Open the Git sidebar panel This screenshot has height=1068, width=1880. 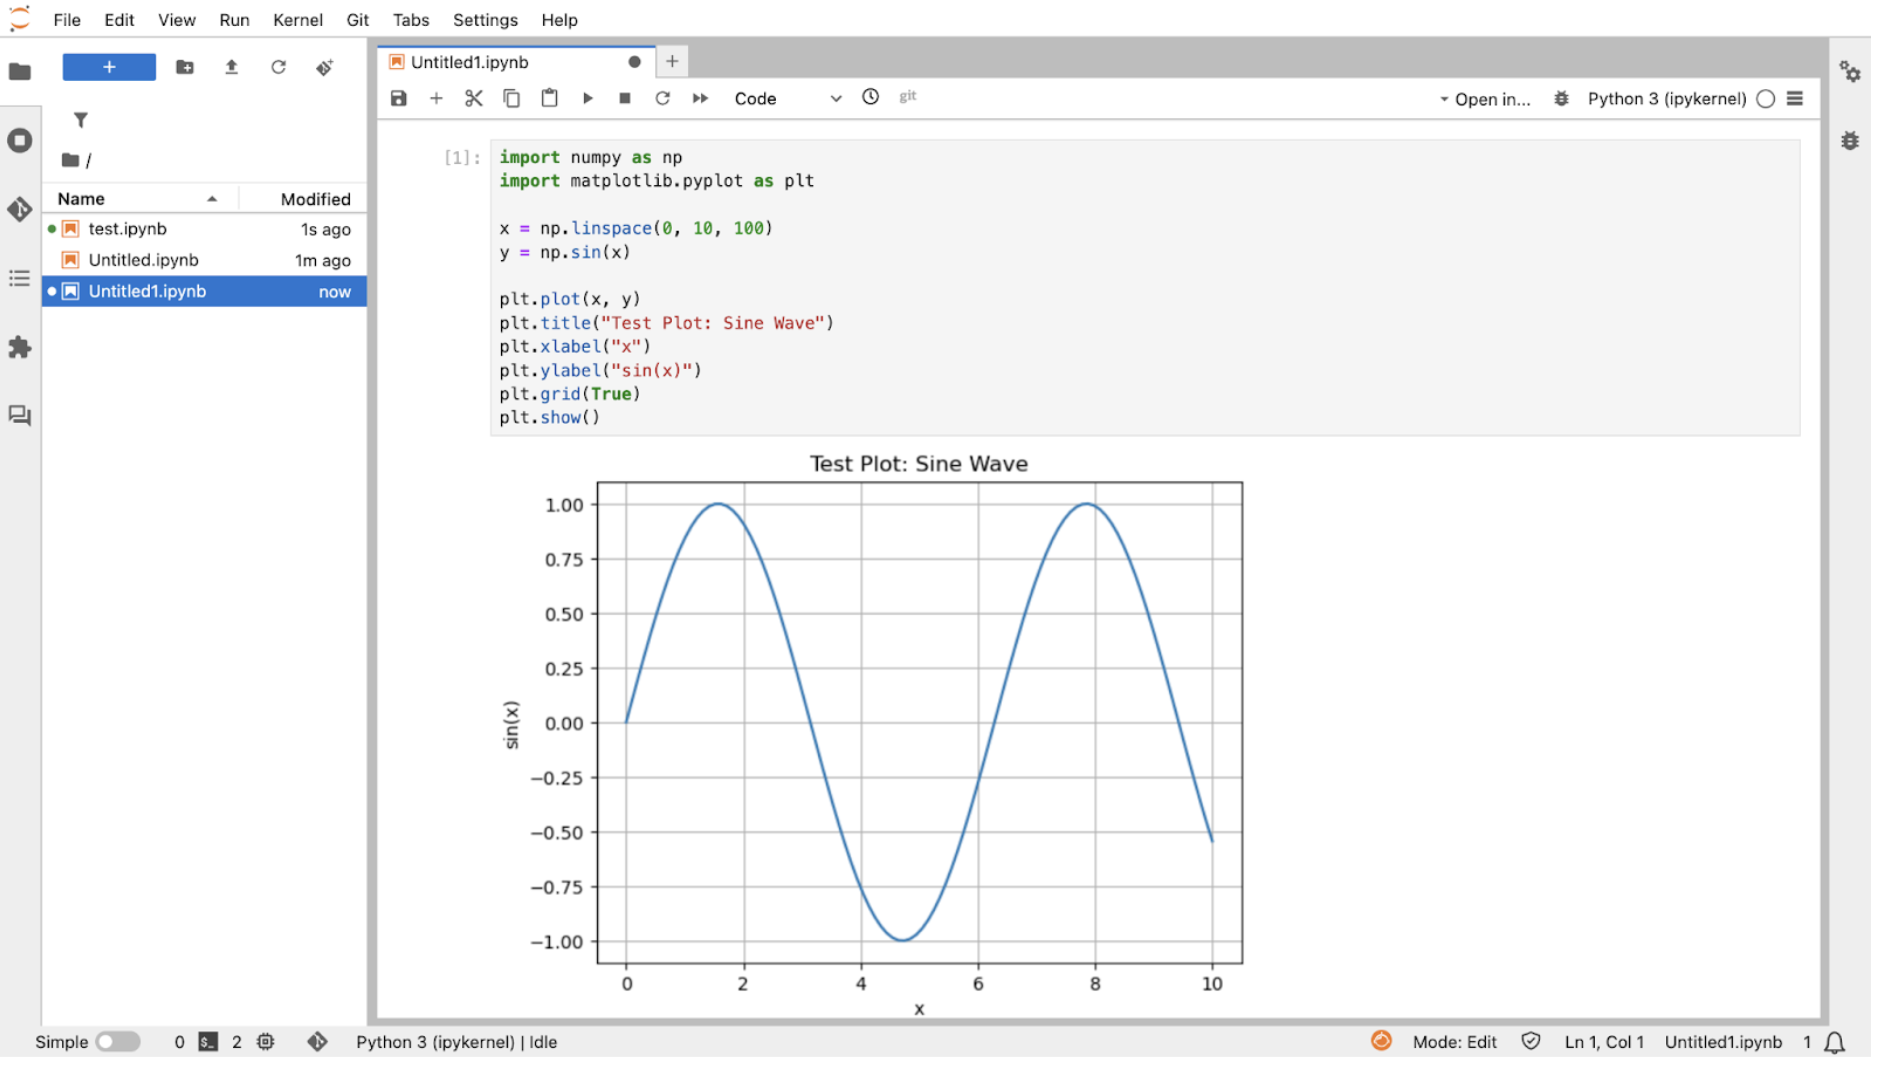(20, 209)
